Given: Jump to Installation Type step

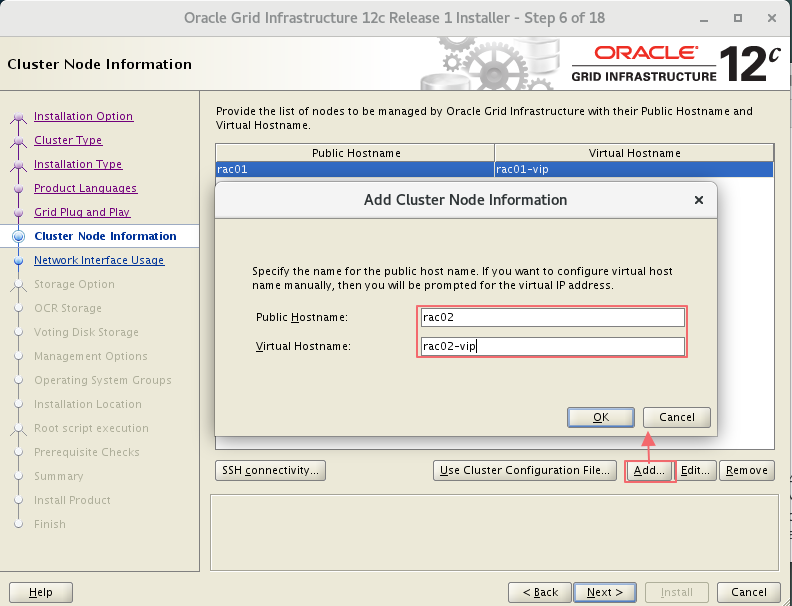Looking at the screenshot, I should 78,164.
